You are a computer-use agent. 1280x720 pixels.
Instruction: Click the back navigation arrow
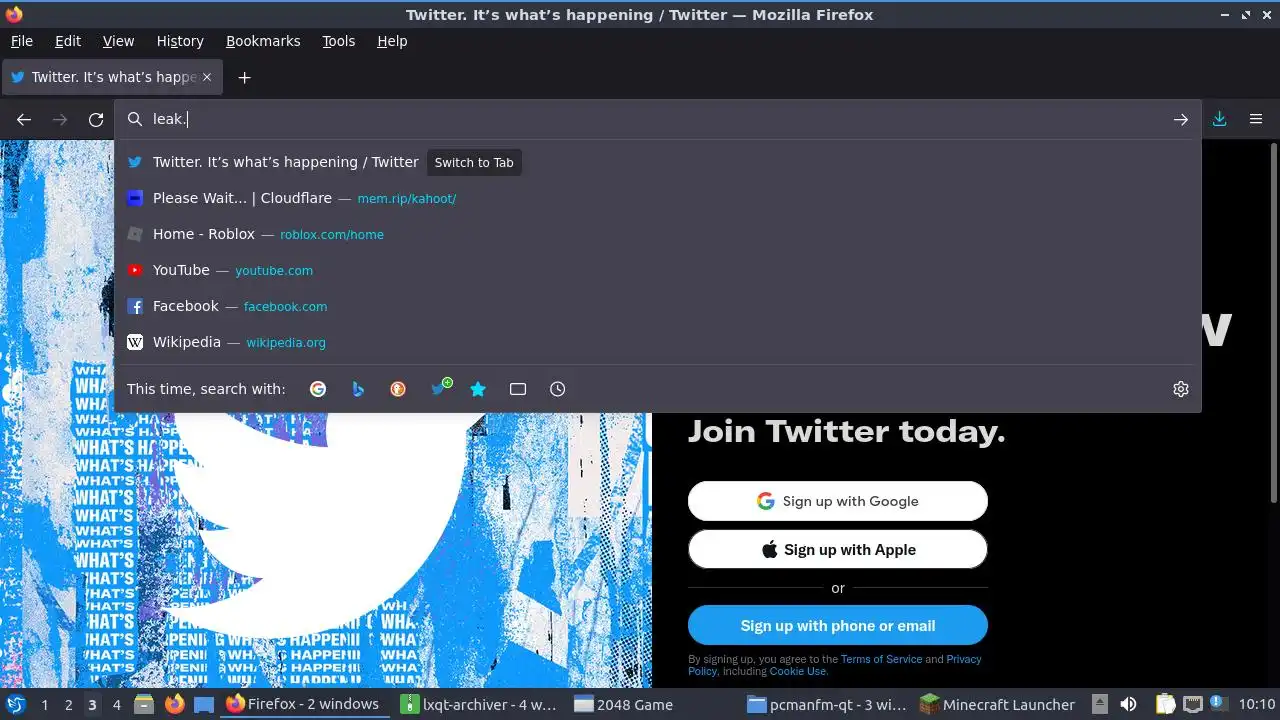24,120
